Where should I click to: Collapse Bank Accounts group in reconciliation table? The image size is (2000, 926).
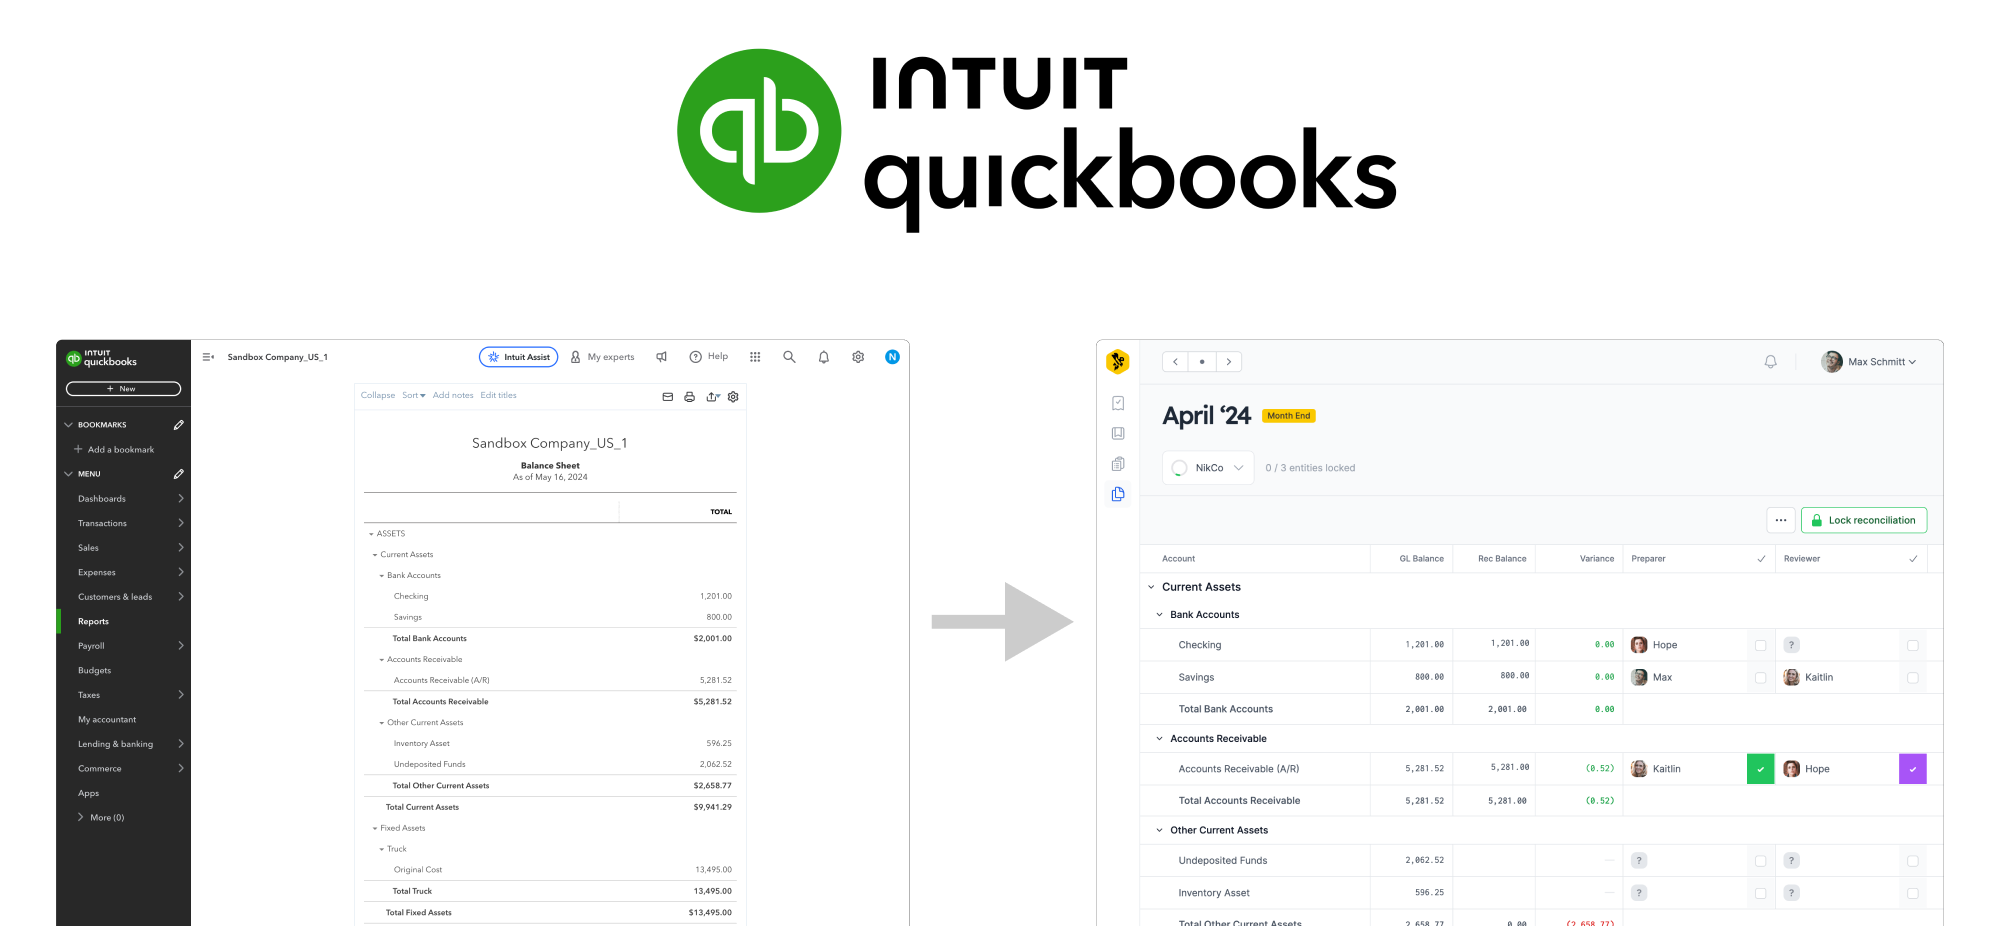tap(1159, 615)
